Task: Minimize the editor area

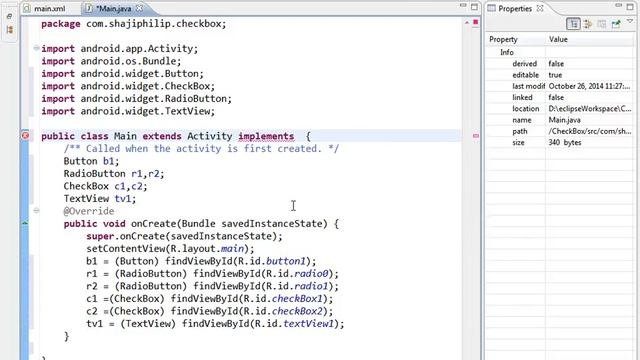Action: (463, 6)
